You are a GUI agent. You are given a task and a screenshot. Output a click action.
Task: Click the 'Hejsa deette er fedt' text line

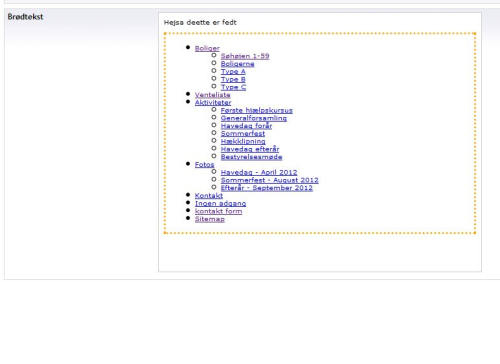pyautogui.click(x=200, y=22)
